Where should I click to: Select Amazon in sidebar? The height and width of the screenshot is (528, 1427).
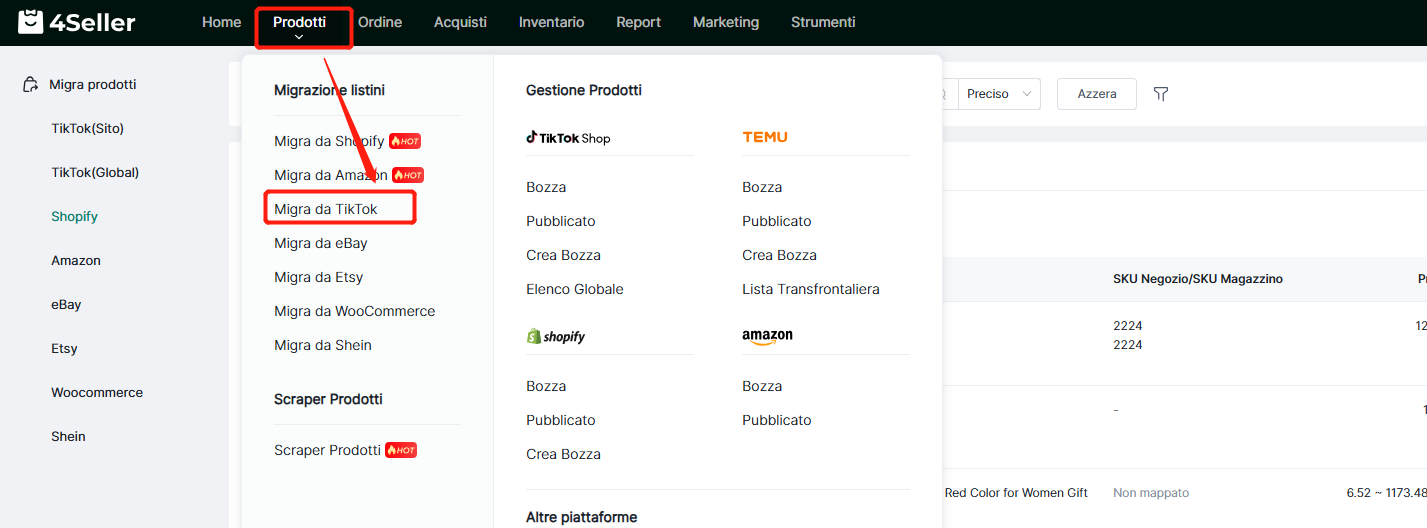[76, 260]
